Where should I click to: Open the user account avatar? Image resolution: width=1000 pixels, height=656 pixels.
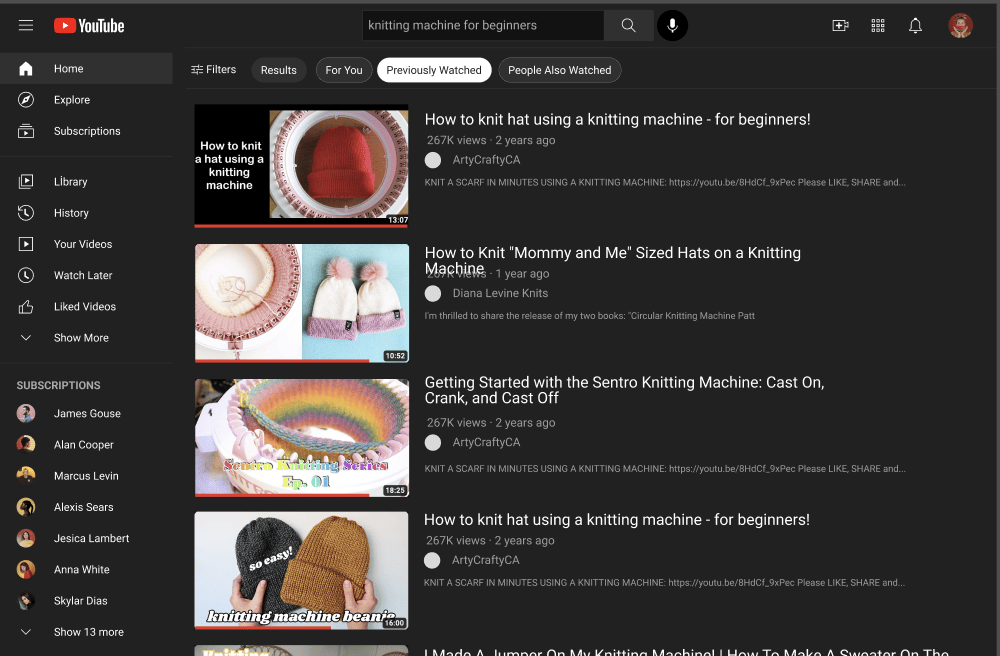point(960,26)
